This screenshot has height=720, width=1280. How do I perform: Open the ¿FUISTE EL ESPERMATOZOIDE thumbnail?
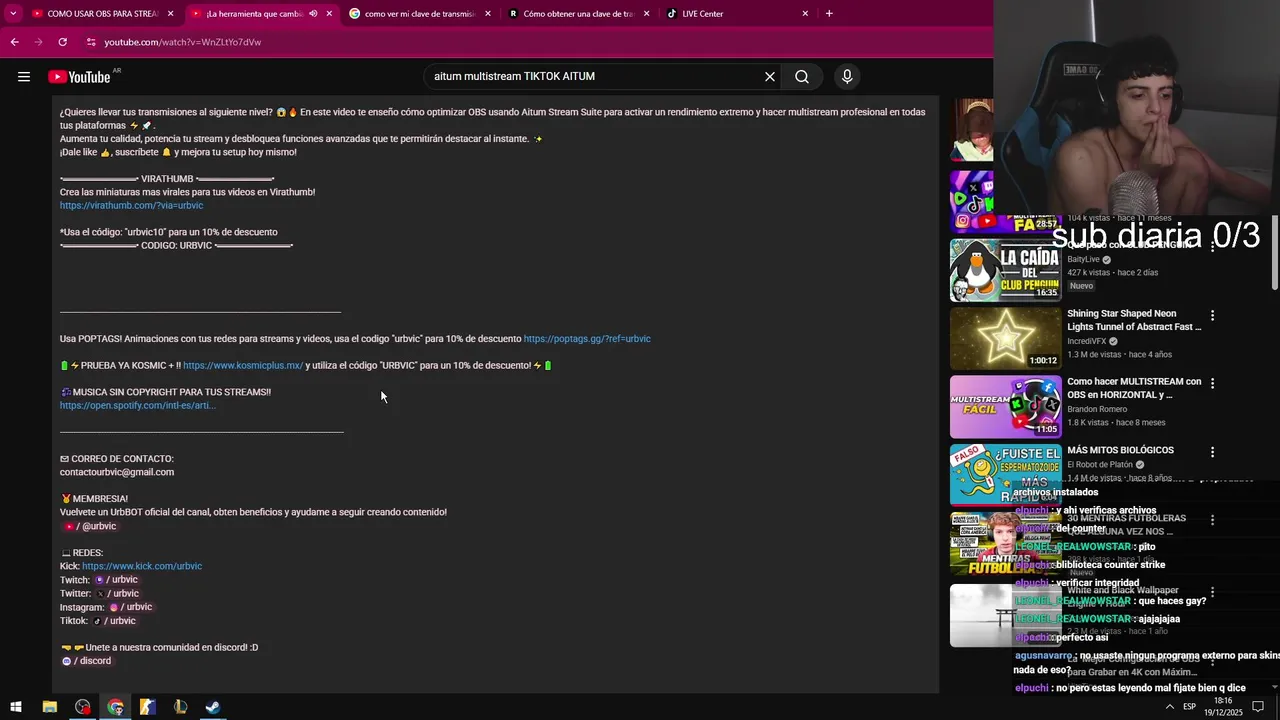1005,475
